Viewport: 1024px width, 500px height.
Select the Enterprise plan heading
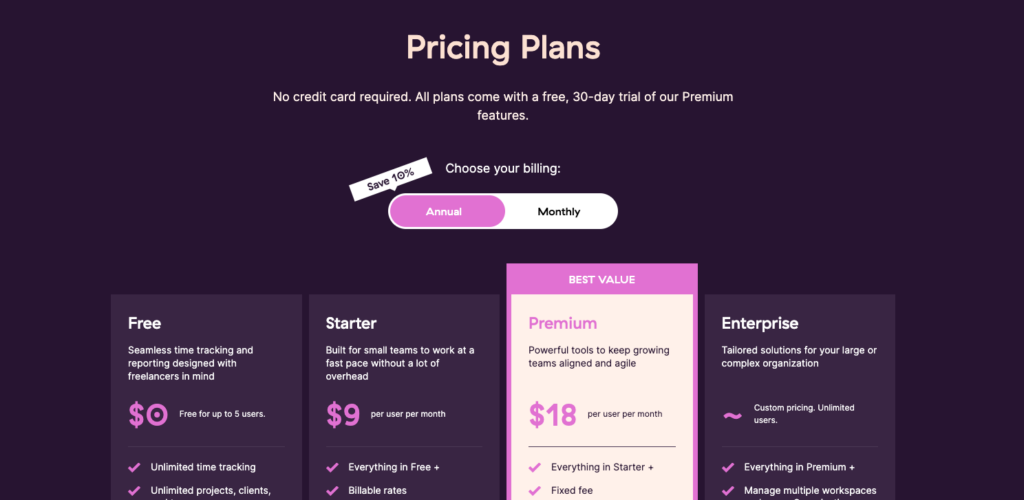[x=760, y=323]
